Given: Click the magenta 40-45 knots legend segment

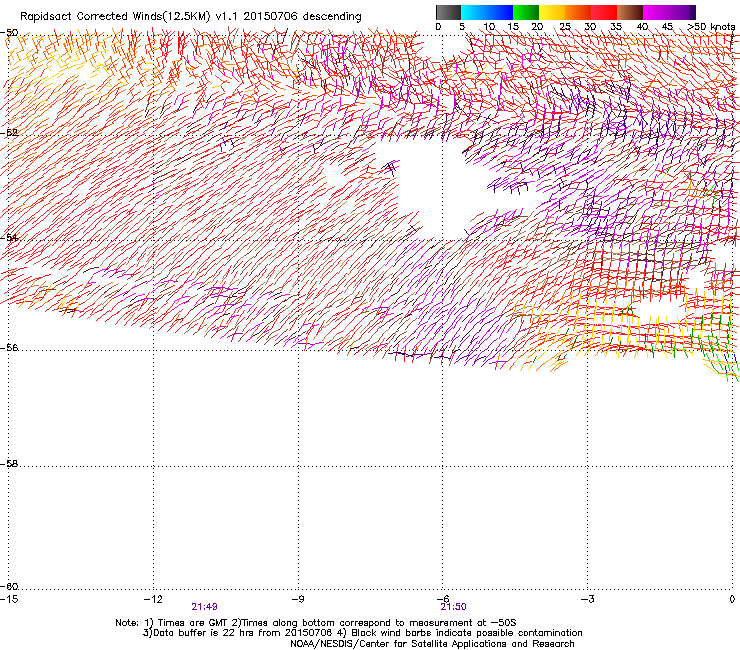Looking at the screenshot, I should [656, 12].
